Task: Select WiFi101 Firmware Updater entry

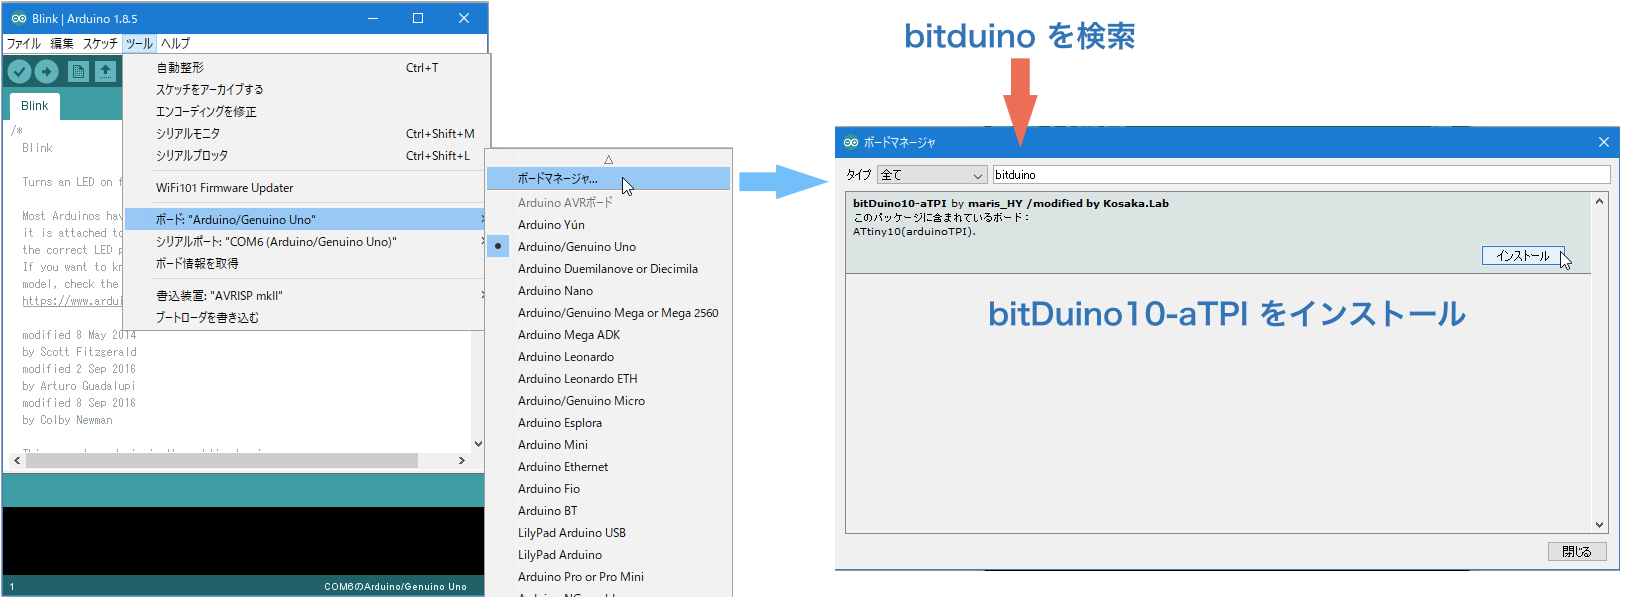Action: pos(306,188)
